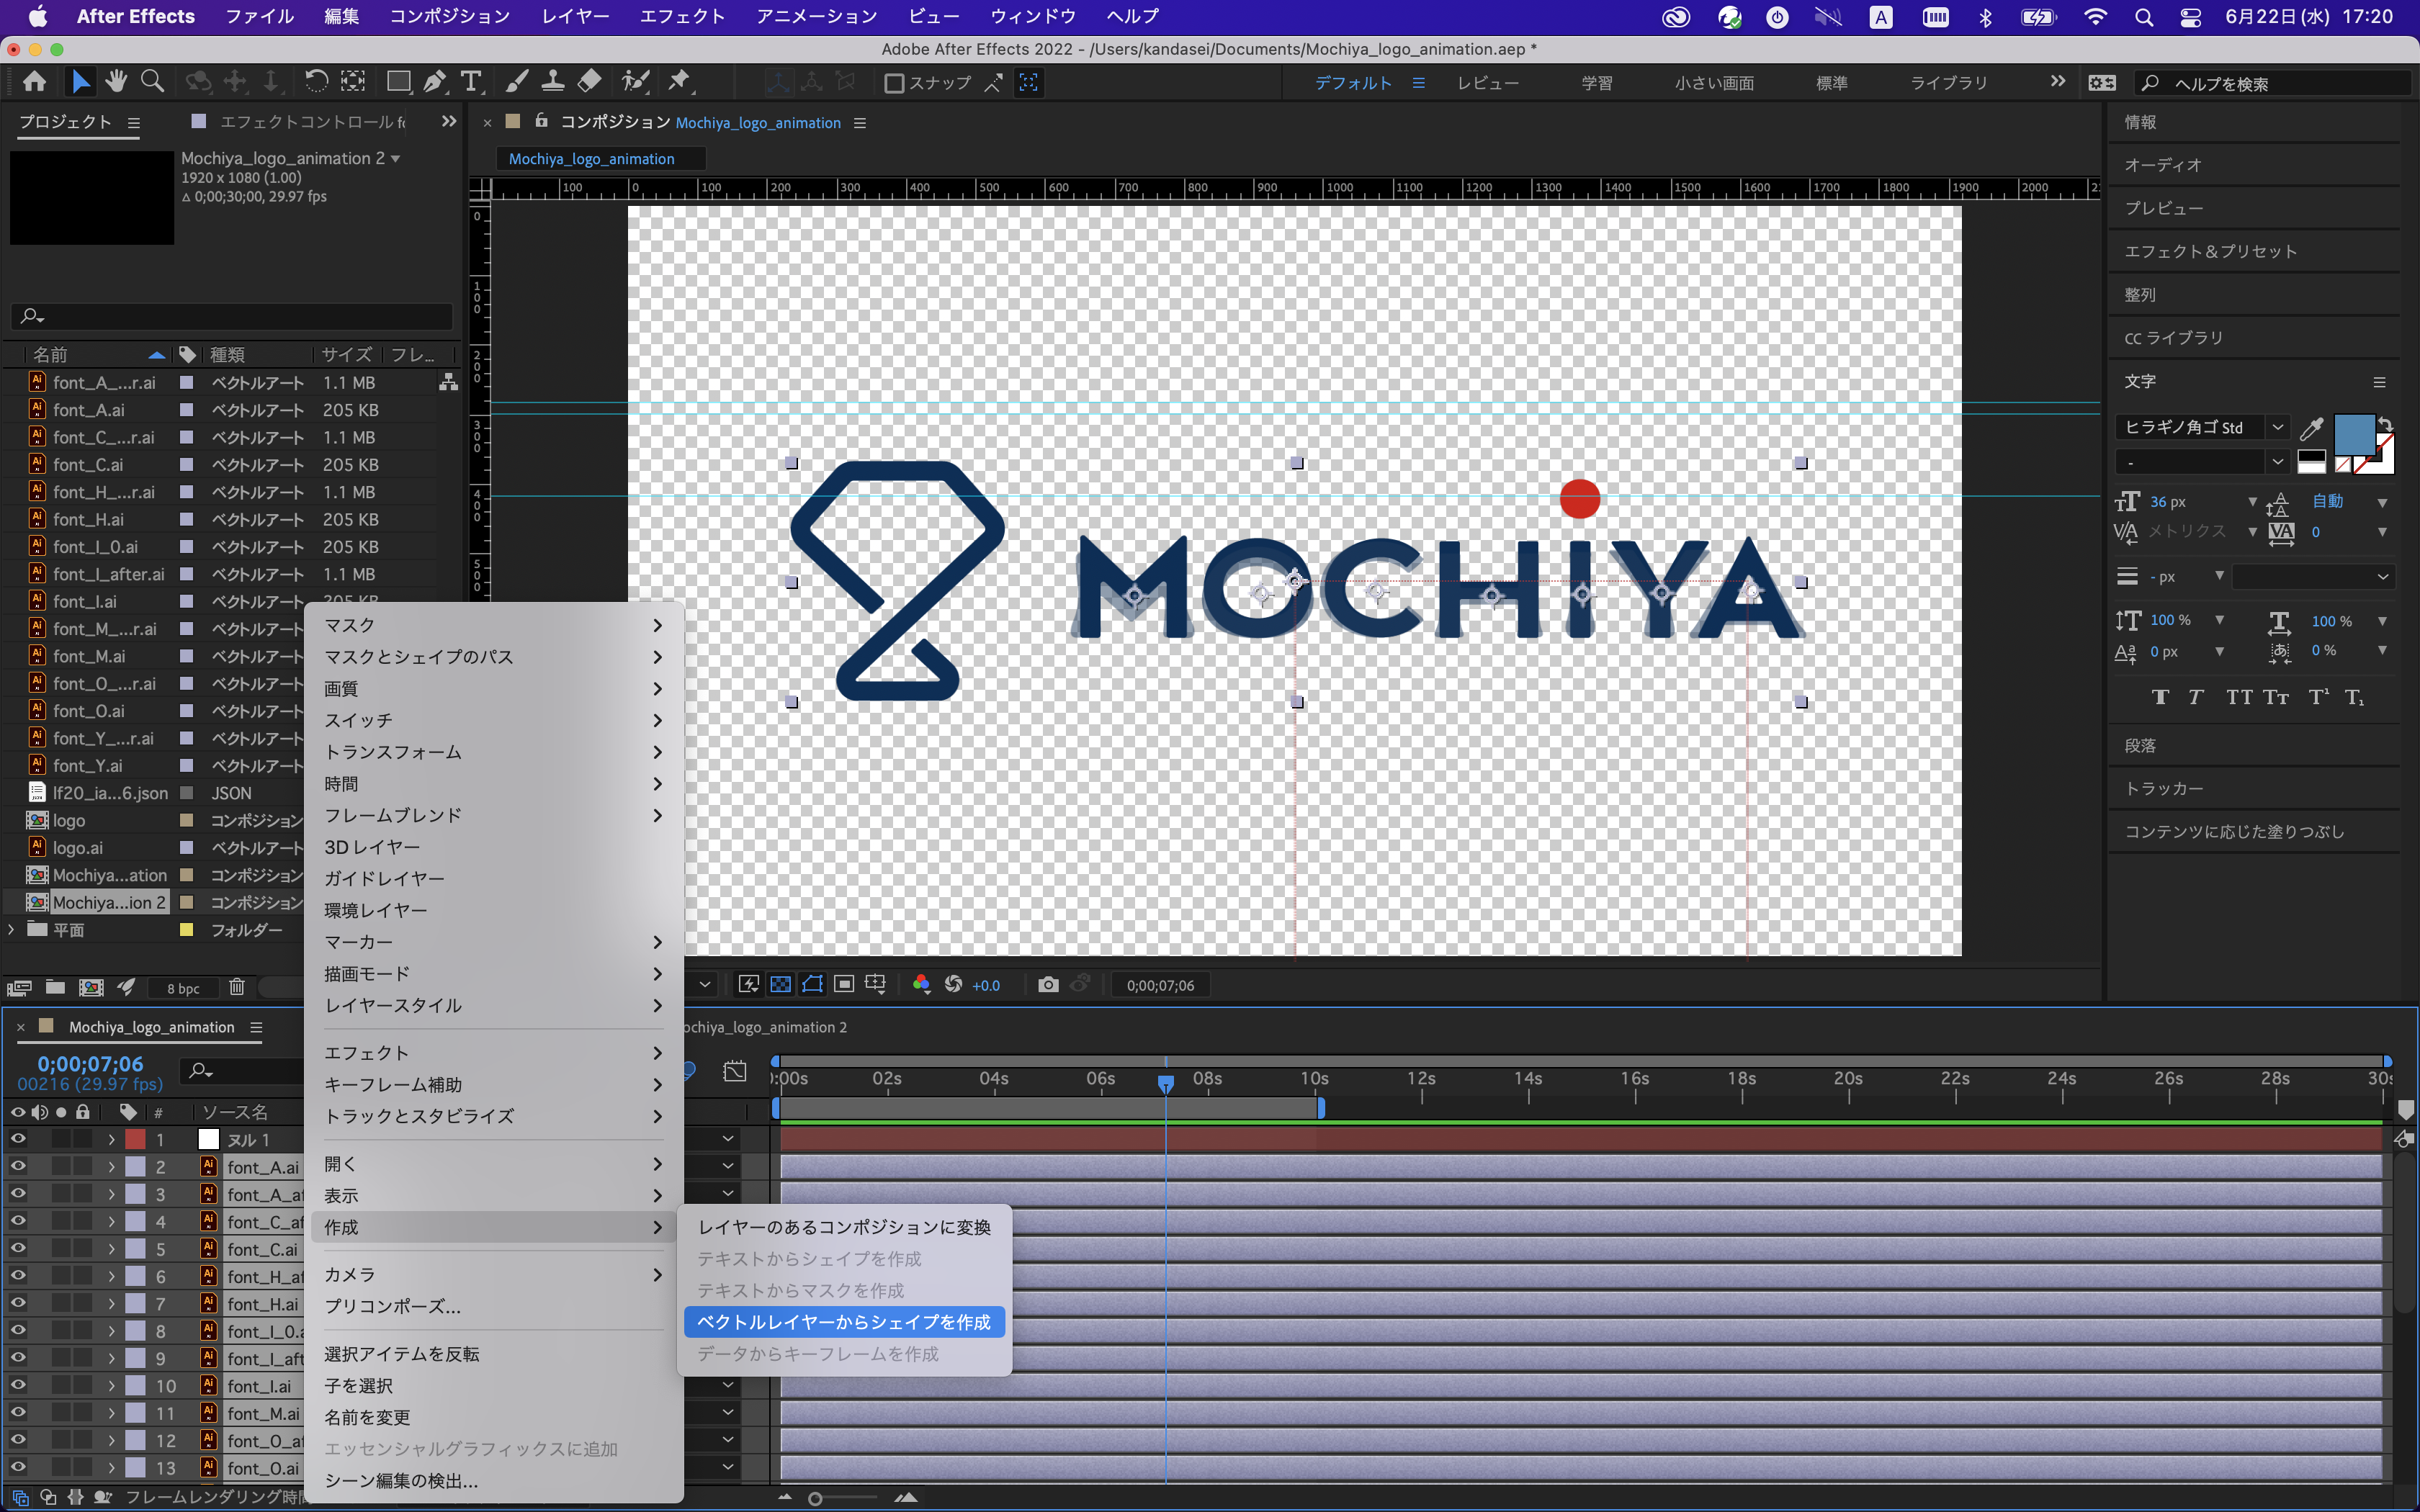Expand layer 13 font_O.ai properties
The height and width of the screenshot is (1512, 2420).
[111, 1467]
